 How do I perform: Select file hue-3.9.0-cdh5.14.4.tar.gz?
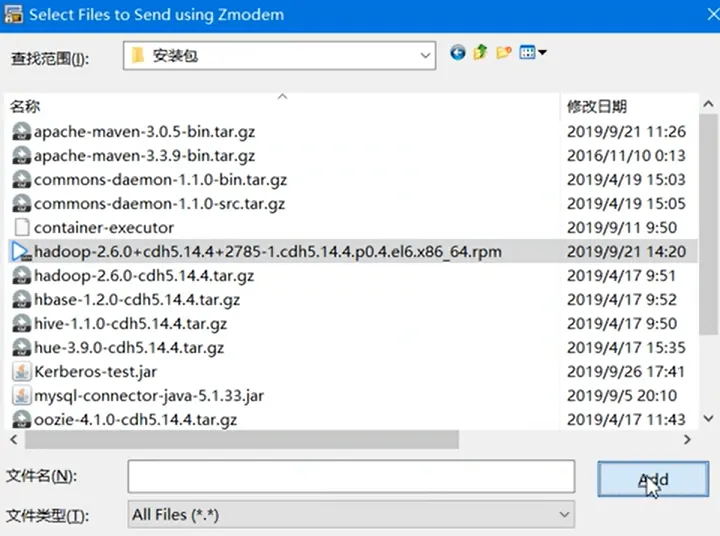[x=129, y=347]
